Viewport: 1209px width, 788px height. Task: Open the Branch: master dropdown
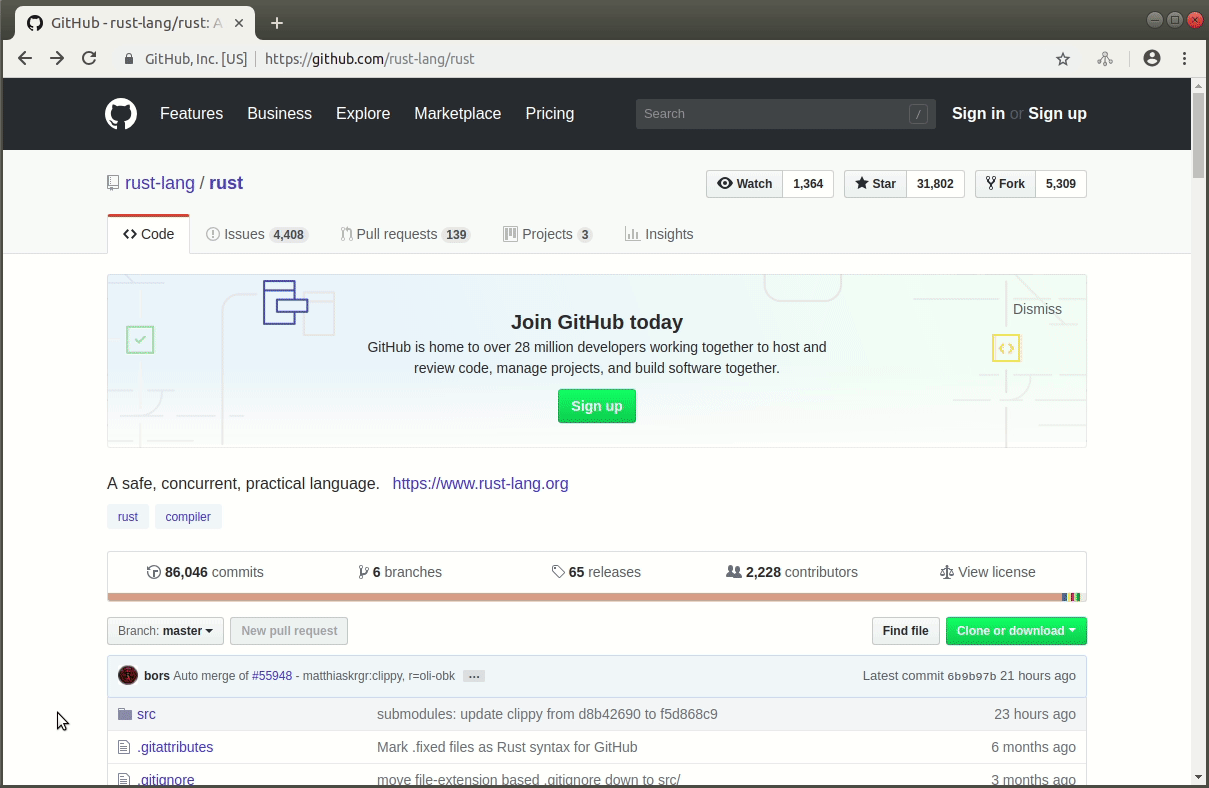[165, 631]
